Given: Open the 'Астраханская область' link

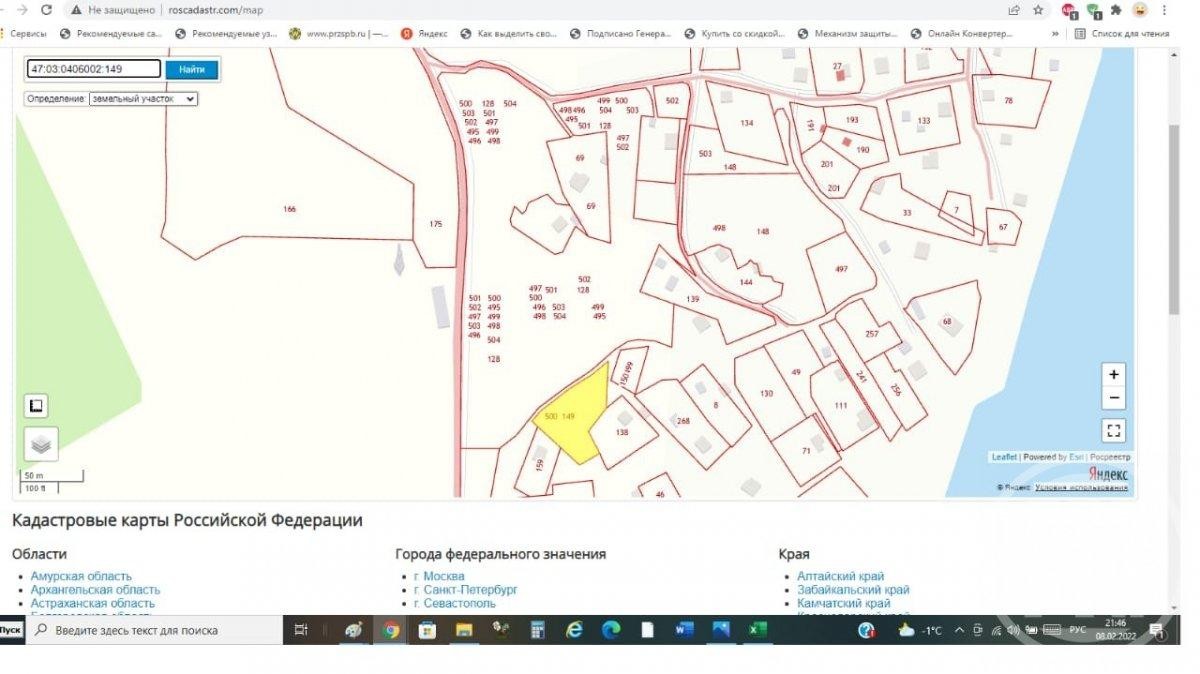Looking at the screenshot, I should click(x=93, y=604).
